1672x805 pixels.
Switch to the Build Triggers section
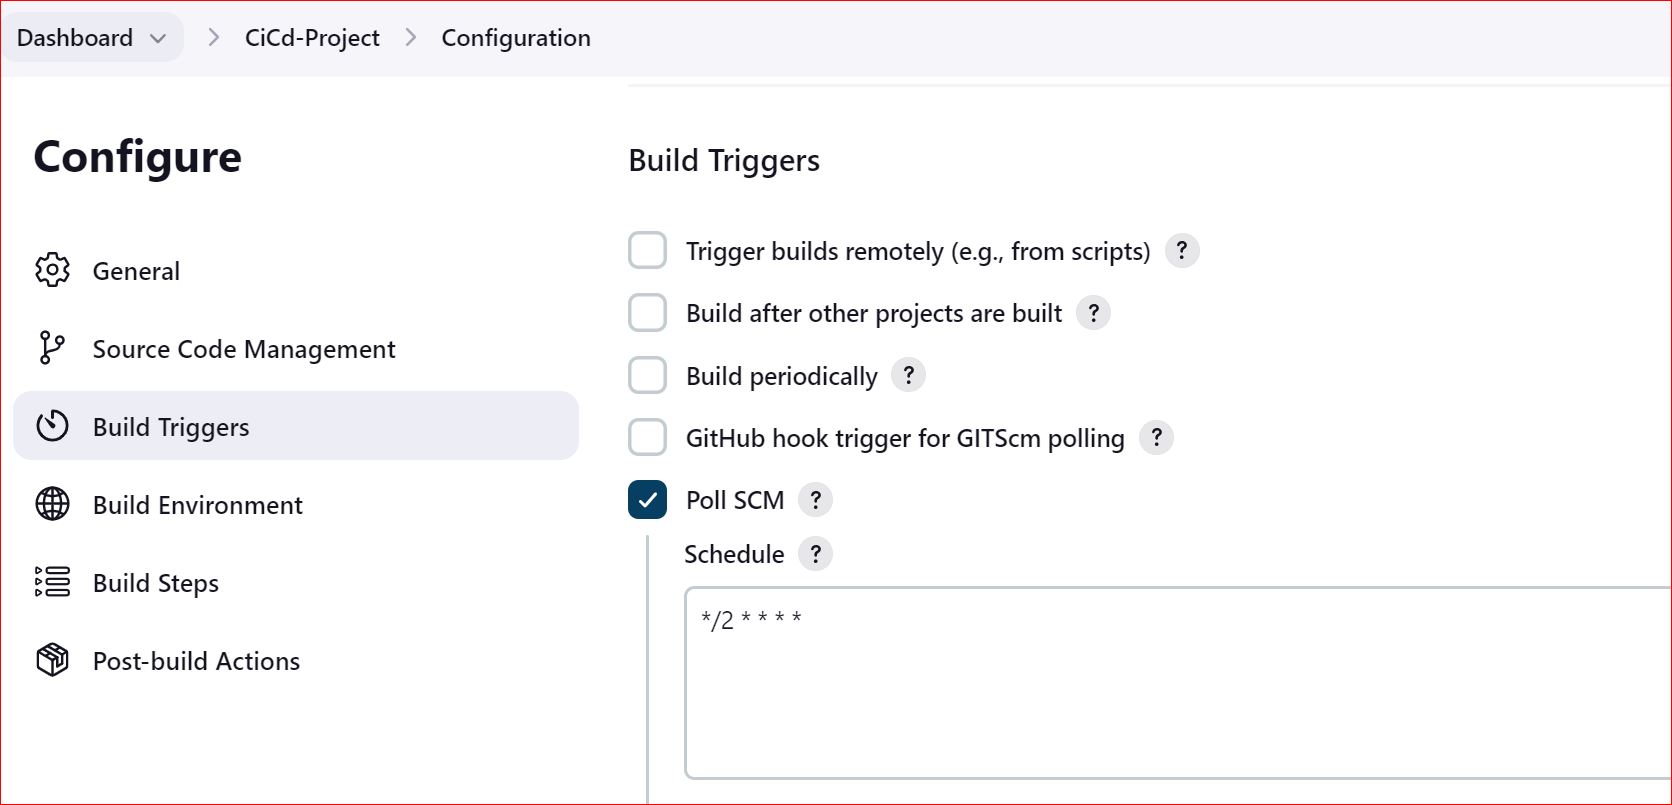click(170, 426)
